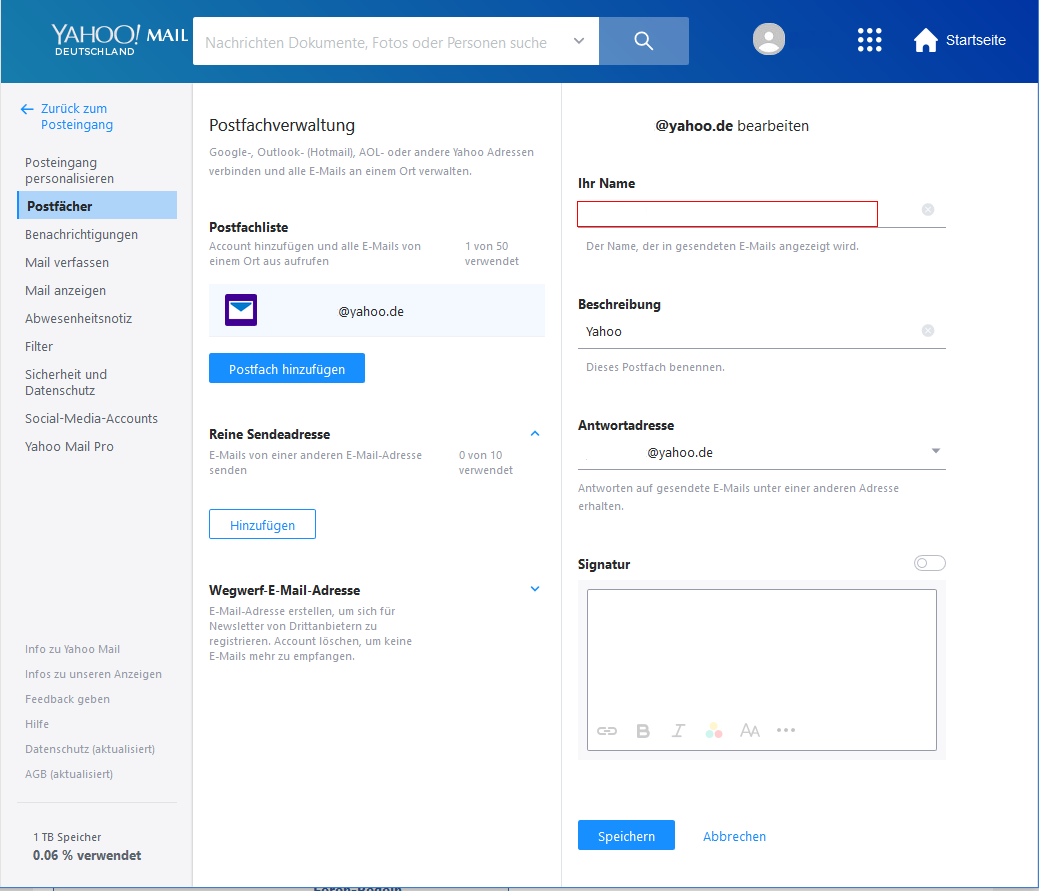Open Datenschutz (aktualisiert) link

pyautogui.click(x=90, y=749)
